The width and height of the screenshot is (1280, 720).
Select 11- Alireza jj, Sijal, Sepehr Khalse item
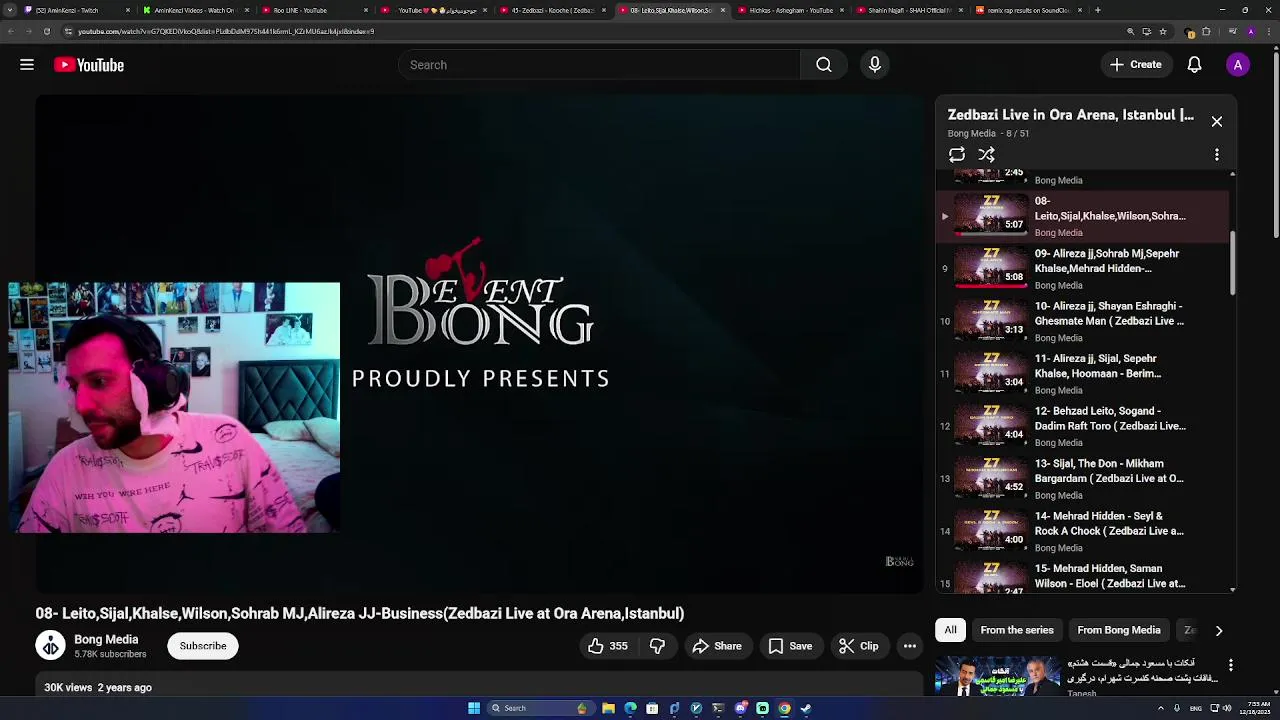1082,373
